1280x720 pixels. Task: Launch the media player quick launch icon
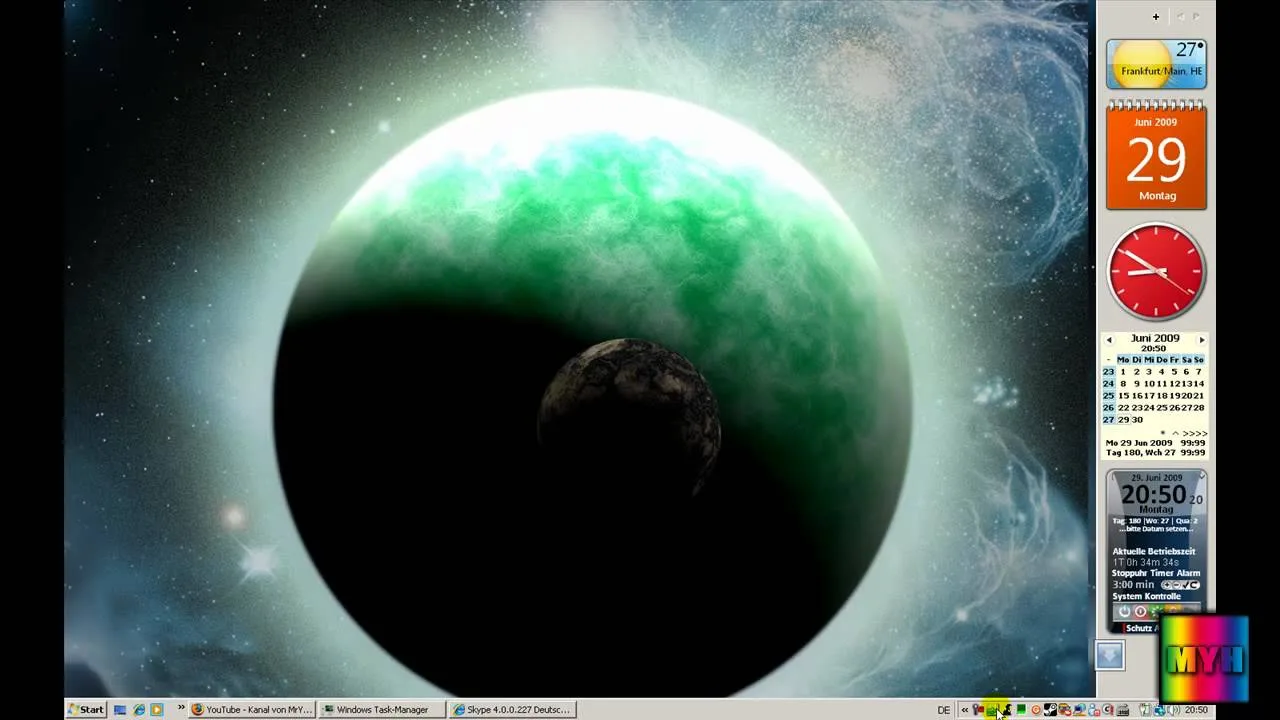pyautogui.click(x=156, y=710)
